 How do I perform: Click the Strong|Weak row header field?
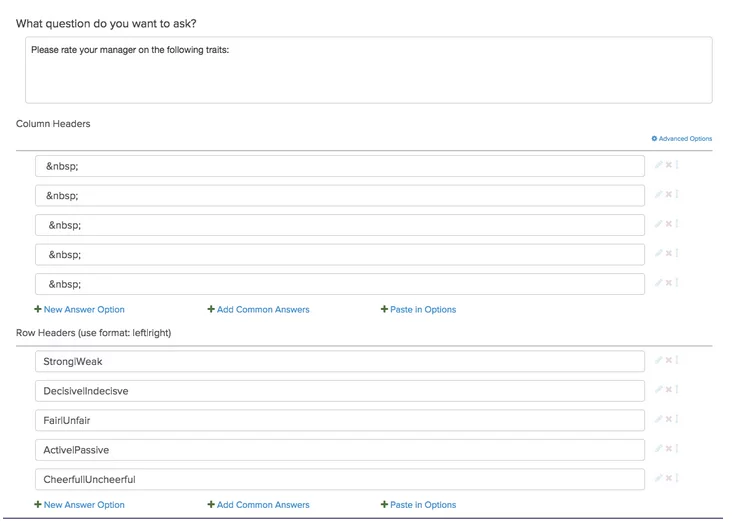coord(340,361)
